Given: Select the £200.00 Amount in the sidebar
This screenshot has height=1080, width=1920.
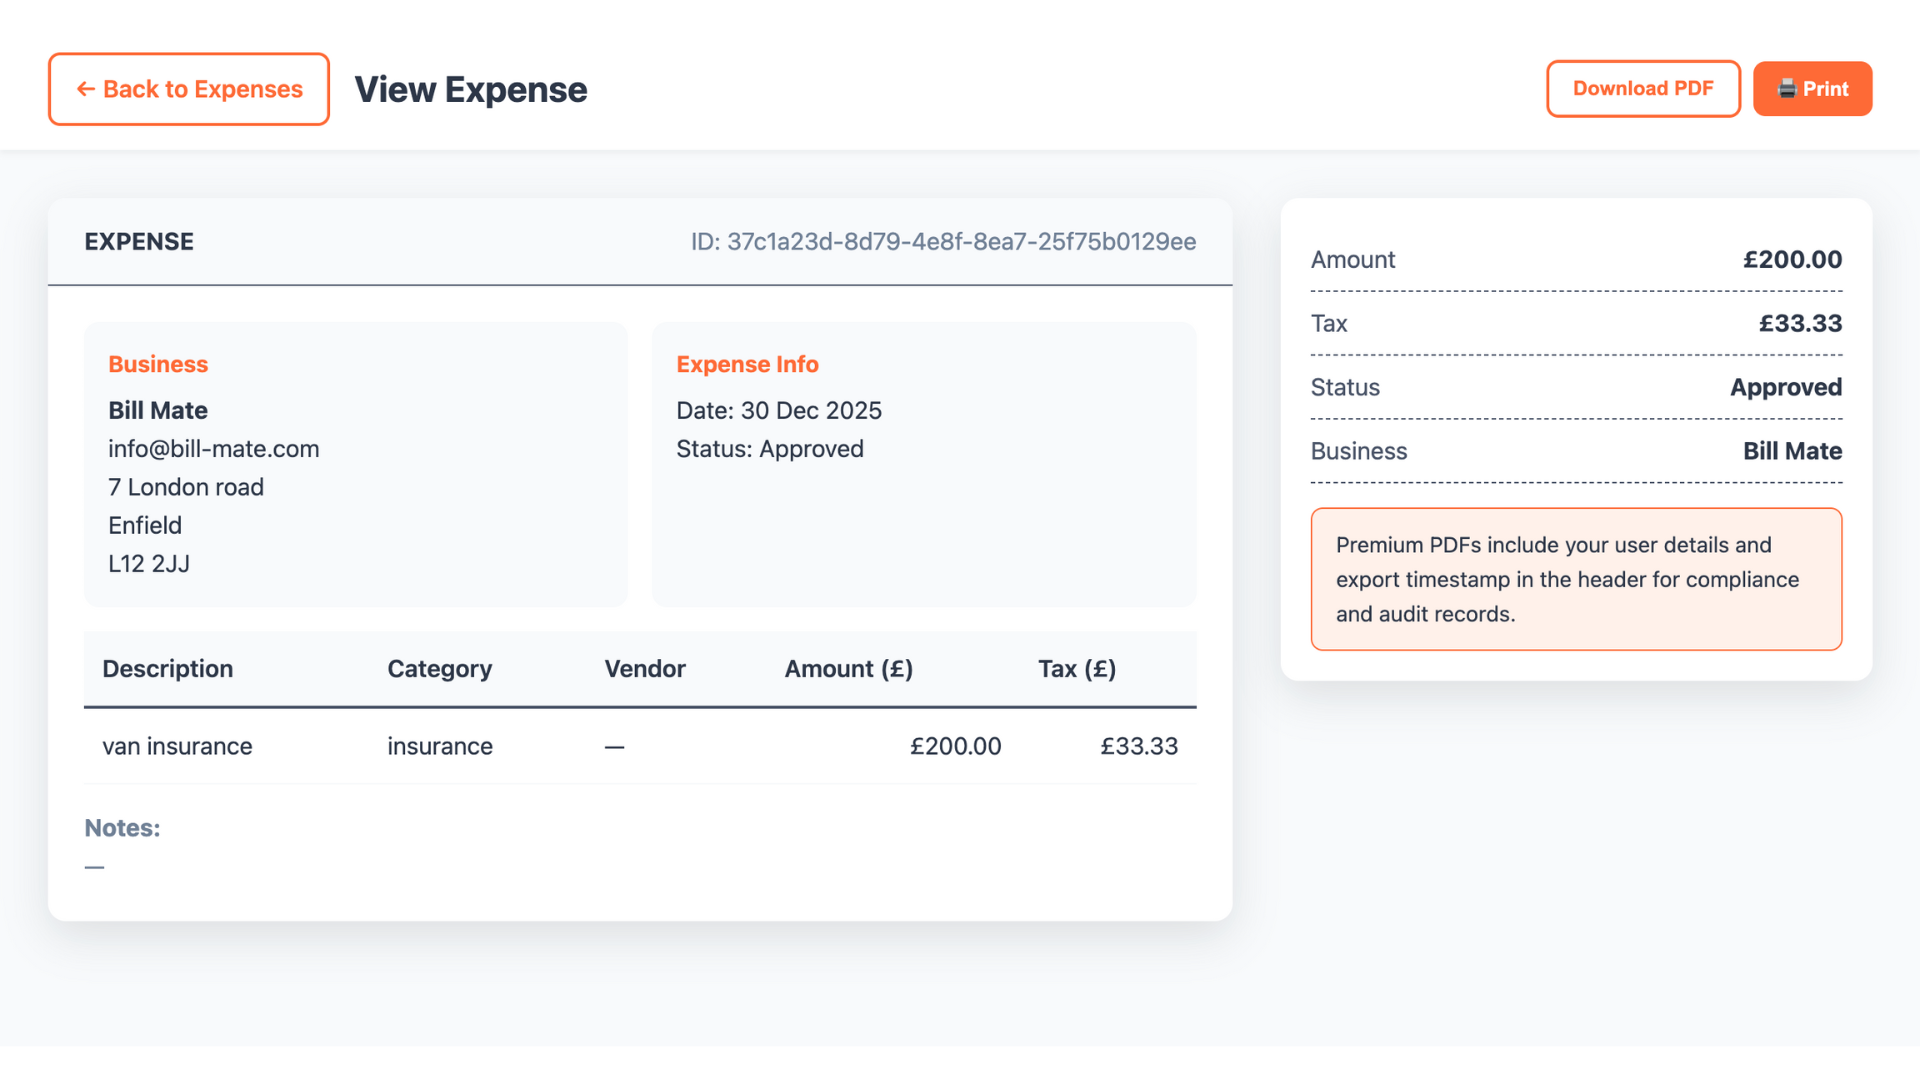Looking at the screenshot, I should click(x=1791, y=259).
